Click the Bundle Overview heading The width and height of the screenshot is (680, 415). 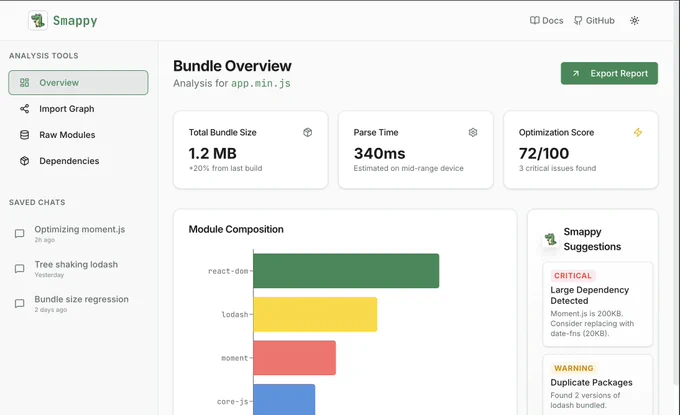pyautogui.click(x=232, y=66)
